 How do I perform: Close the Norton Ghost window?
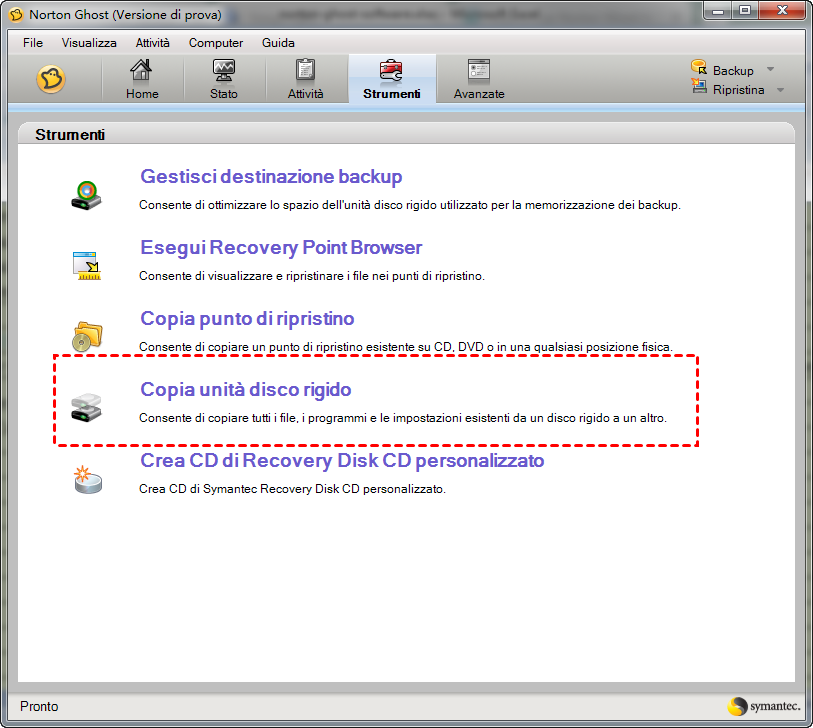(782, 10)
